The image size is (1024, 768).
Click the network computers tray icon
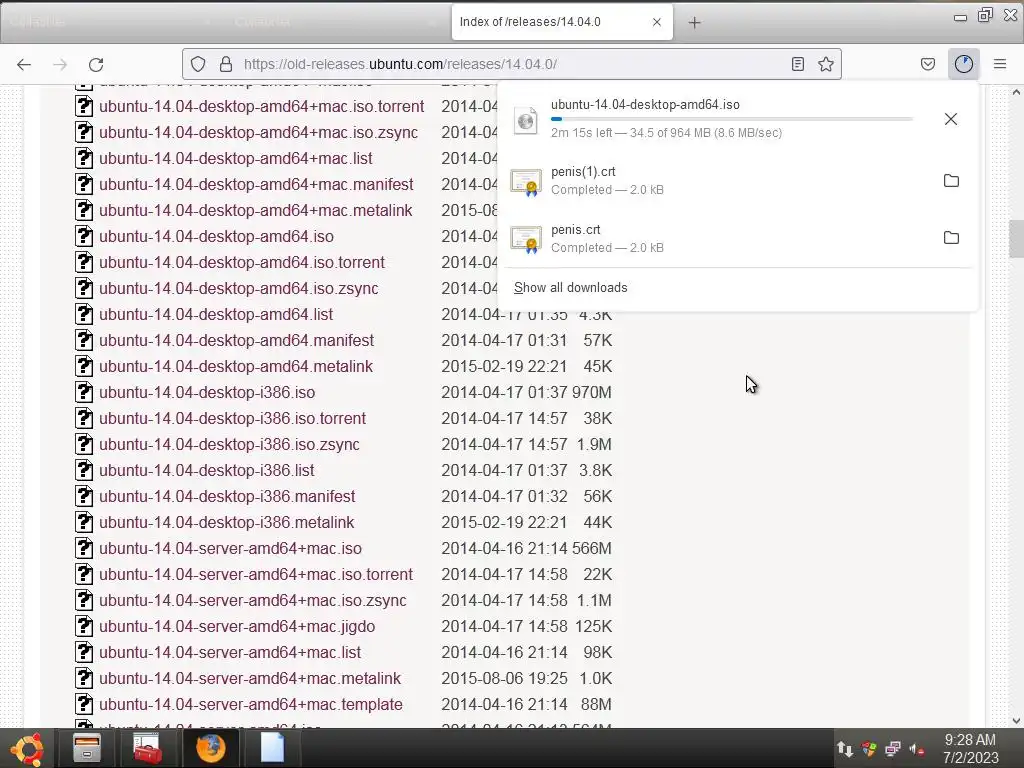point(893,749)
